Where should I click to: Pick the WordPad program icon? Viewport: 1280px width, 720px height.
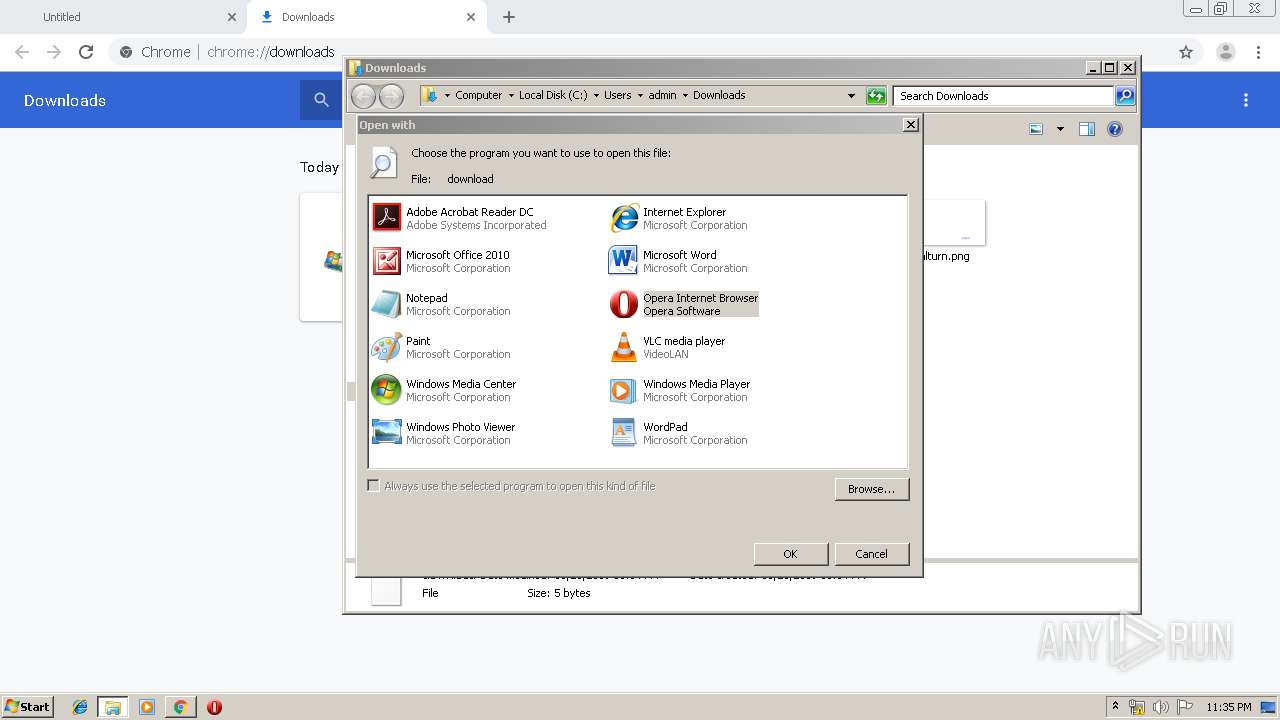(x=624, y=432)
